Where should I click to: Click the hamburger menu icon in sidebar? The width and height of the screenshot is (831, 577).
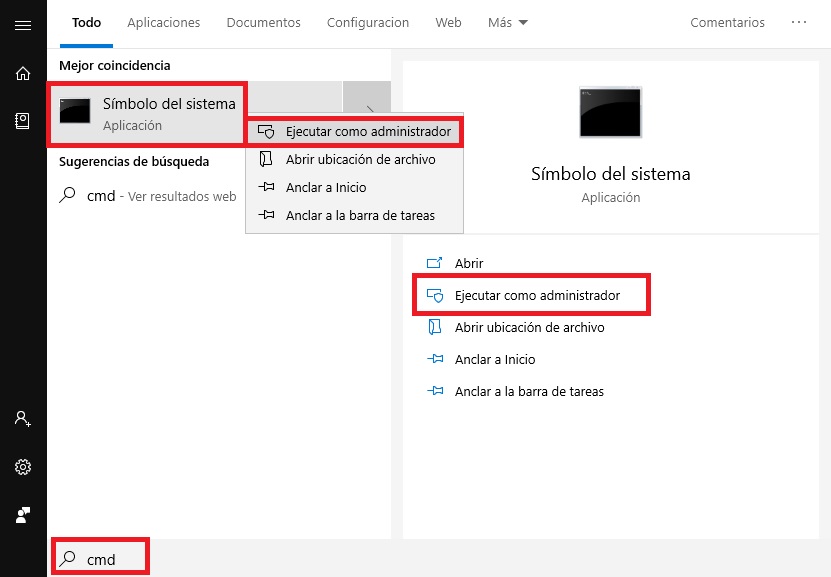(22, 24)
